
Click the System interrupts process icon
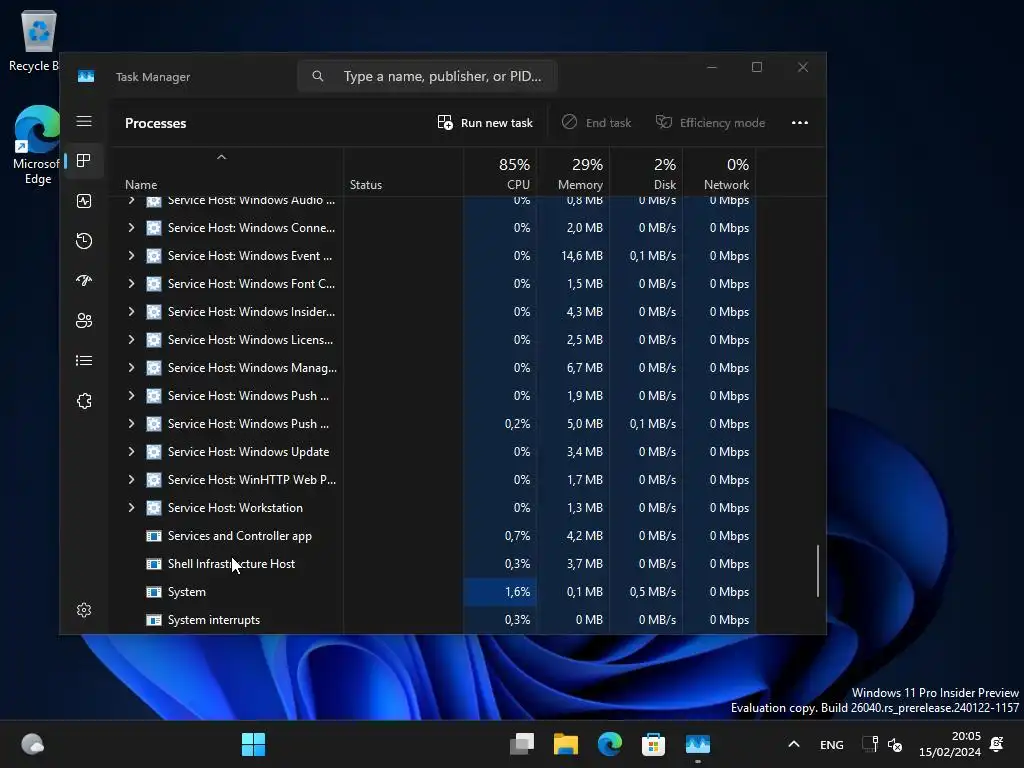tap(153, 620)
